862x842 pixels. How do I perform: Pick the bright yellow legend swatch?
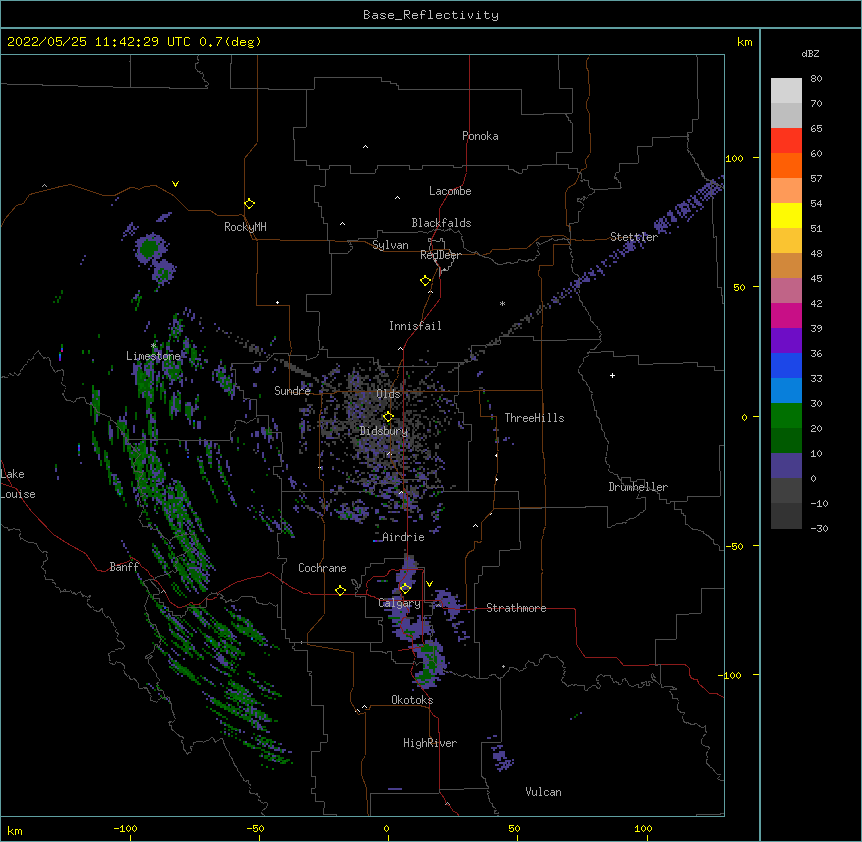click(786, 215)
